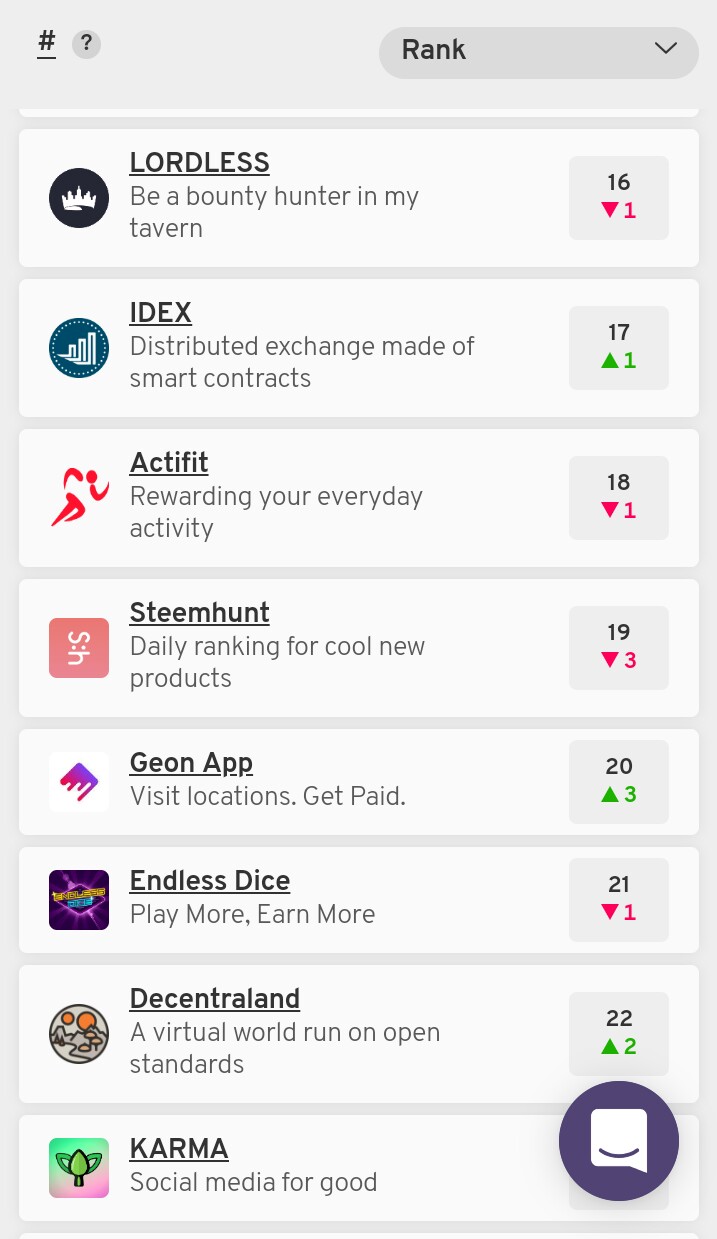Open the Endless Dice title link
This screenshot has height=1239, width=717.
[x=210, y=880]
